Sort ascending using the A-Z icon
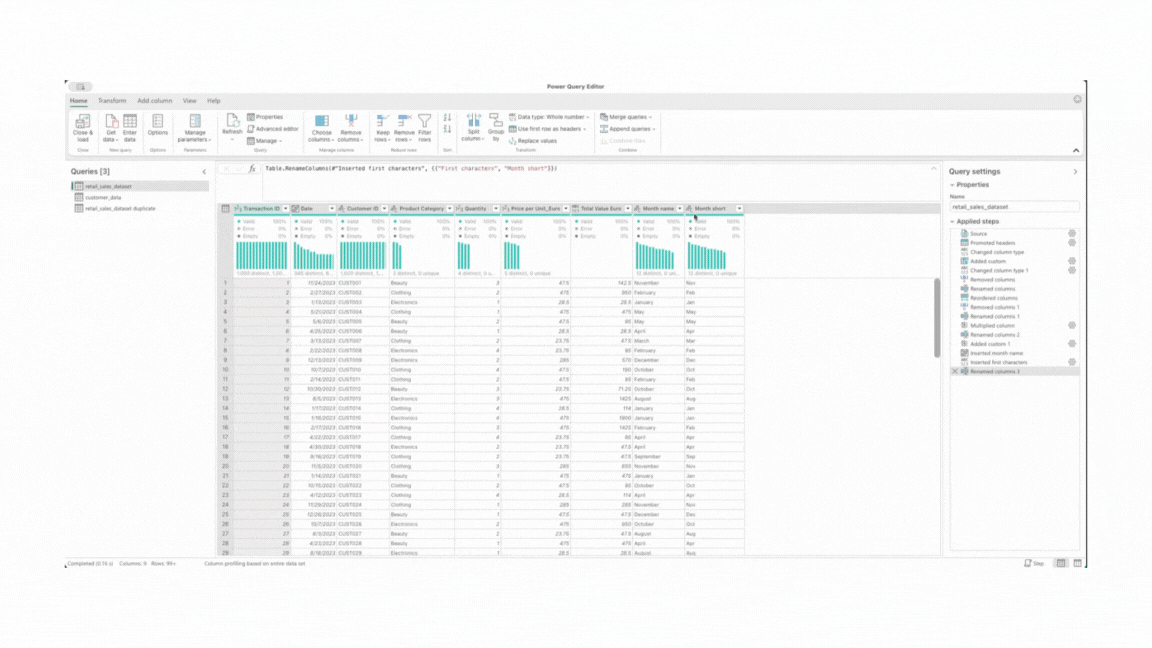This screenshot has height=648, width=1152. 447,117
